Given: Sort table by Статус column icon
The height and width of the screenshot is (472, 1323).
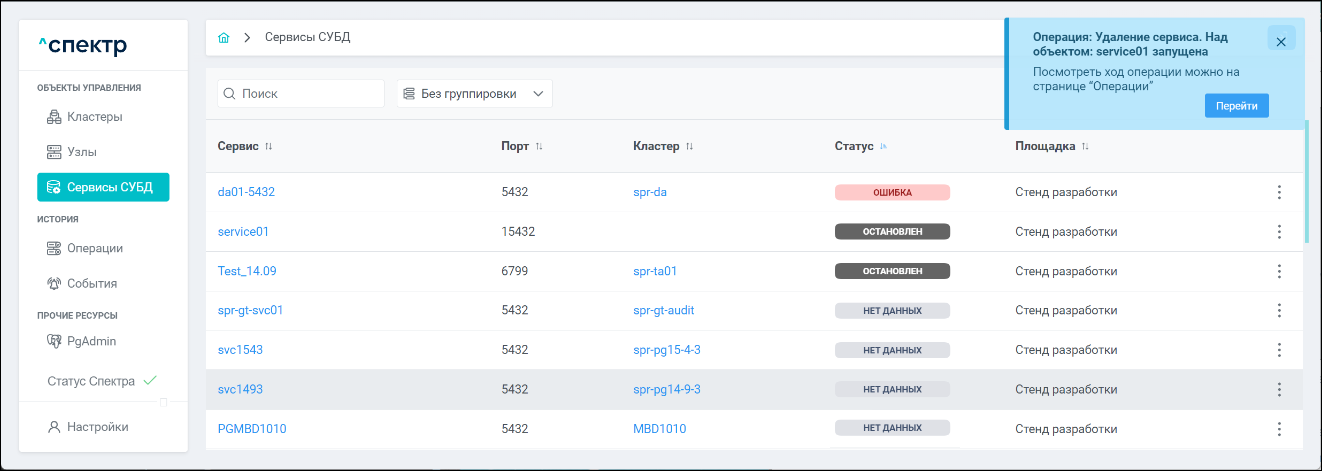Looking at the screenshot, I should coord(883,147).
